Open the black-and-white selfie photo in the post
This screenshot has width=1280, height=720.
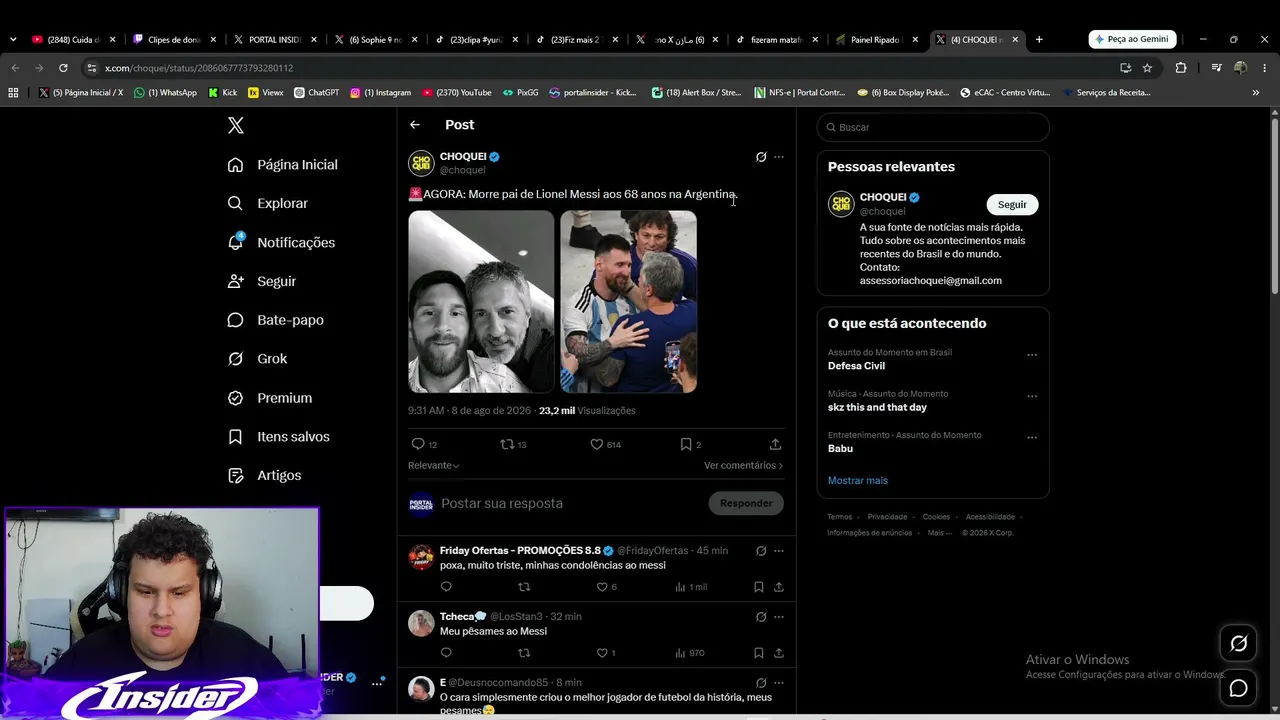tap(481, 301)
